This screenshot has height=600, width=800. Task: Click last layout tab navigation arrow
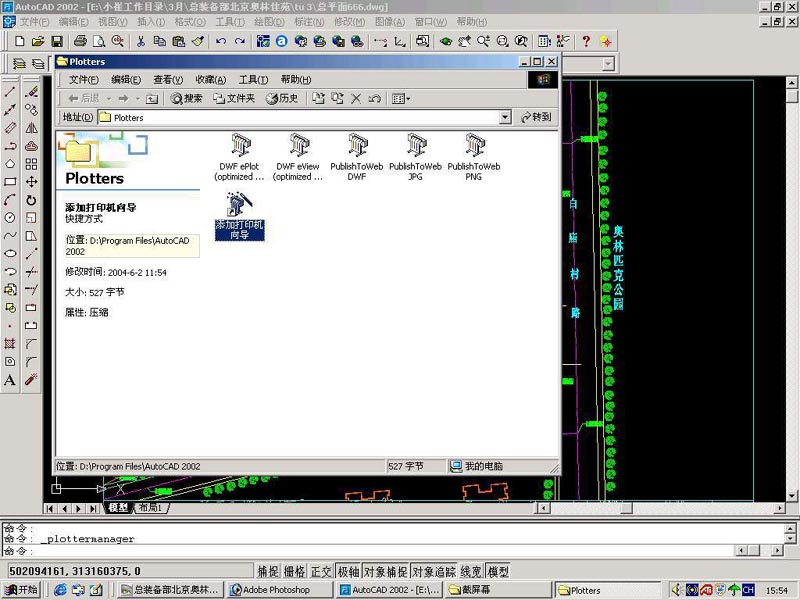coord(93,508)
